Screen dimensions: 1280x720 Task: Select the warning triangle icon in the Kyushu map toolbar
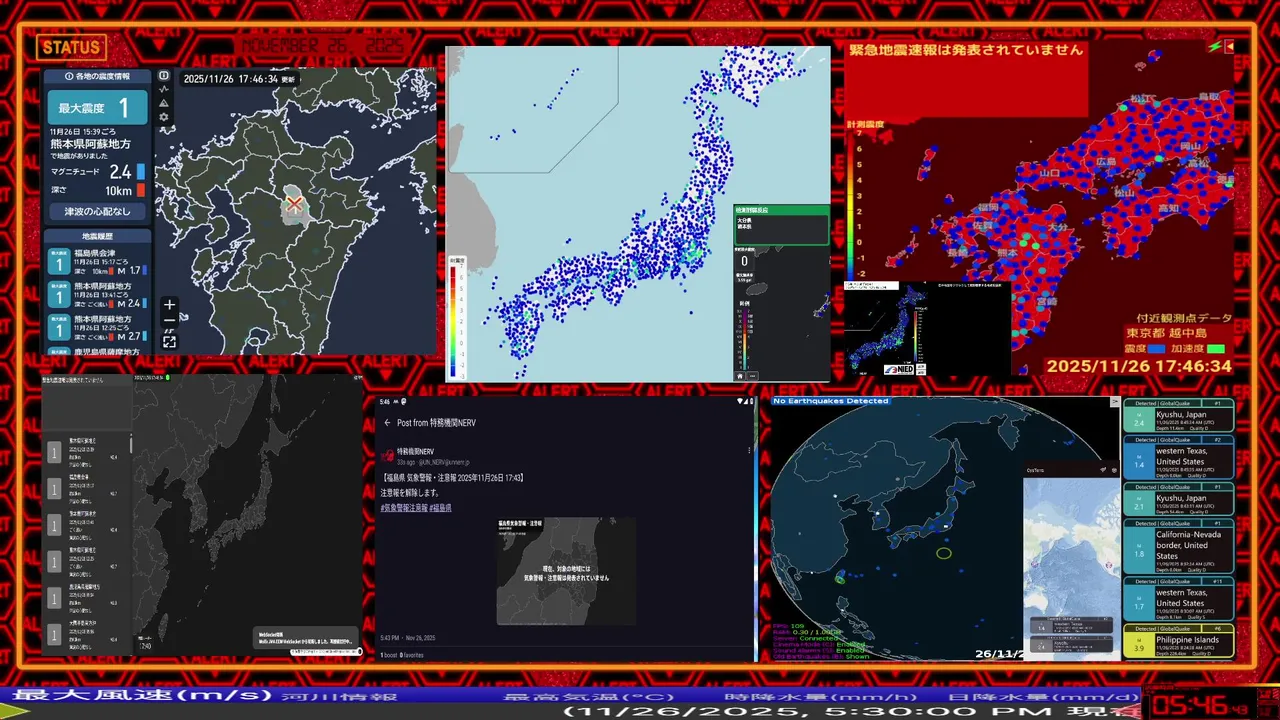click(164, 103)
